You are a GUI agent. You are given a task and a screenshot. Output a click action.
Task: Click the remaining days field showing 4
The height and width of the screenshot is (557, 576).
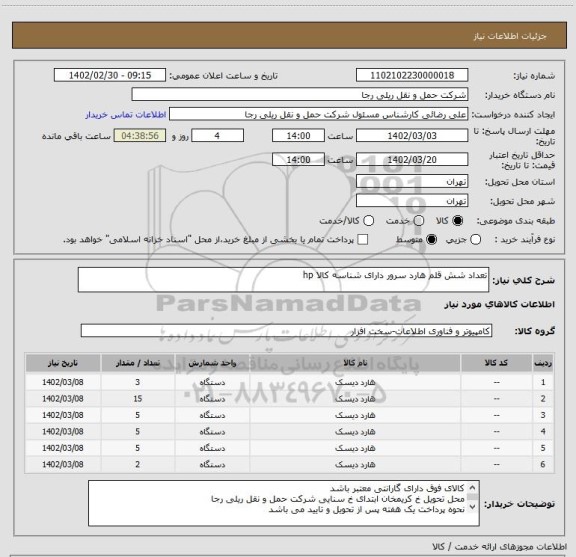217,136
